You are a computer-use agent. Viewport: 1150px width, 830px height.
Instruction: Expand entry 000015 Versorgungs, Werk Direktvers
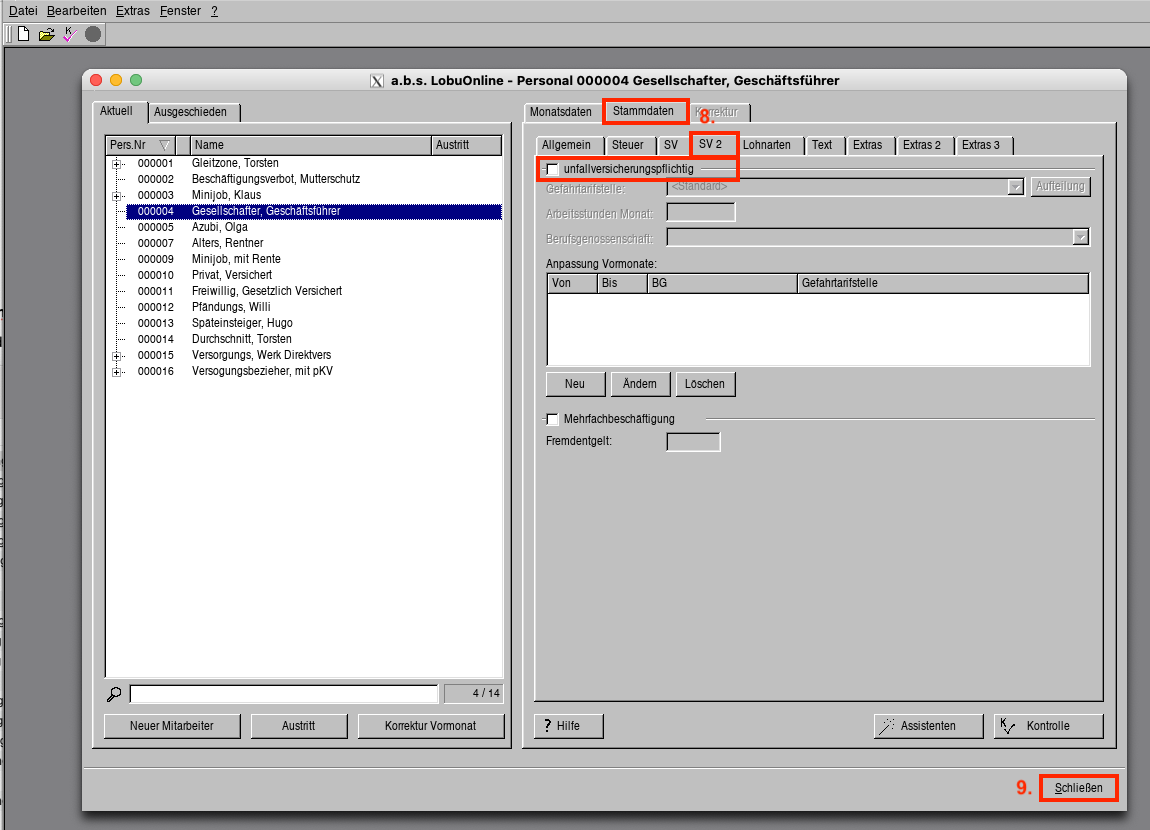click(117, 356)
